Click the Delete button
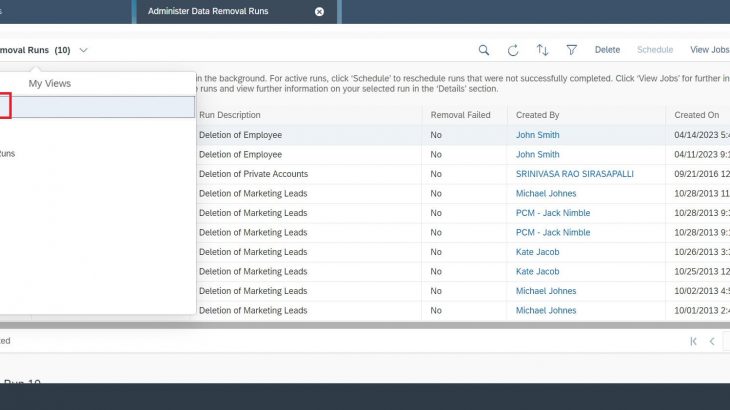This screenshot has width=730, height=410. [607, 50]
